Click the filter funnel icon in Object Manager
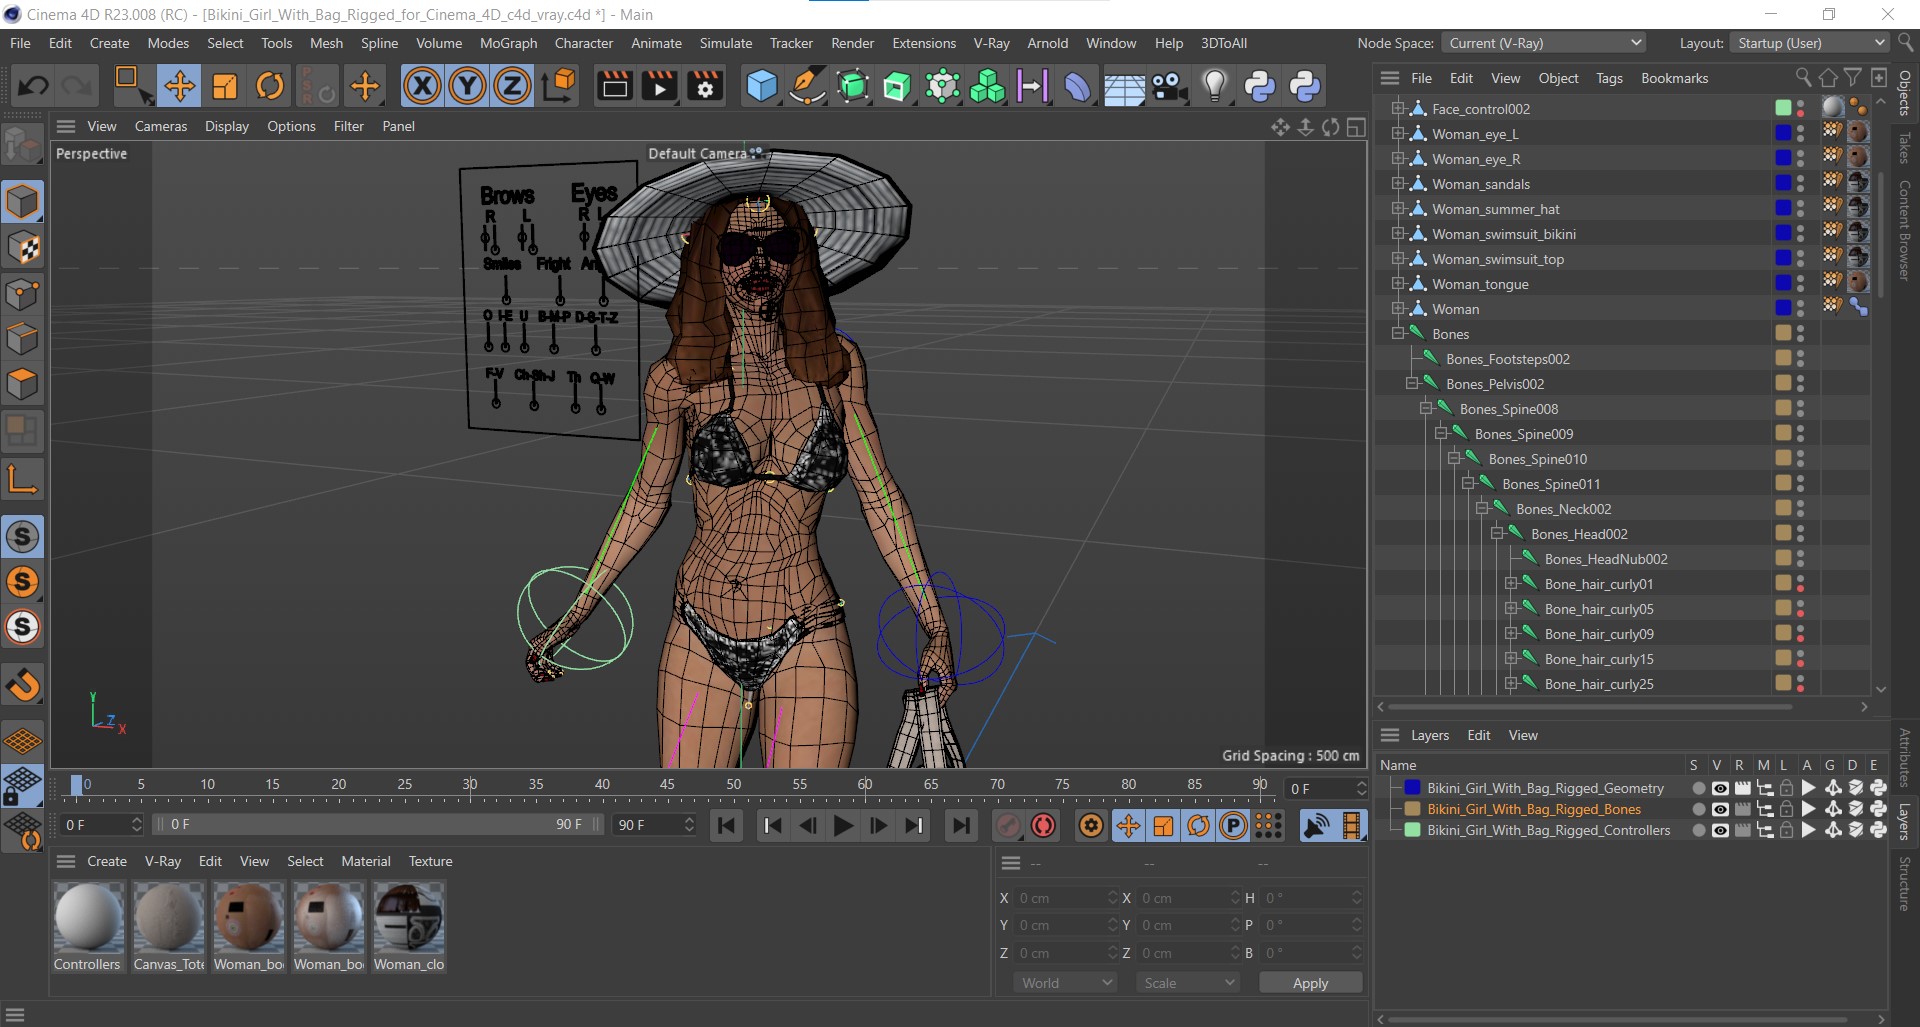Image resolution: width=1920 pixels, height=1027 pixels. (x=1853, y=77)
